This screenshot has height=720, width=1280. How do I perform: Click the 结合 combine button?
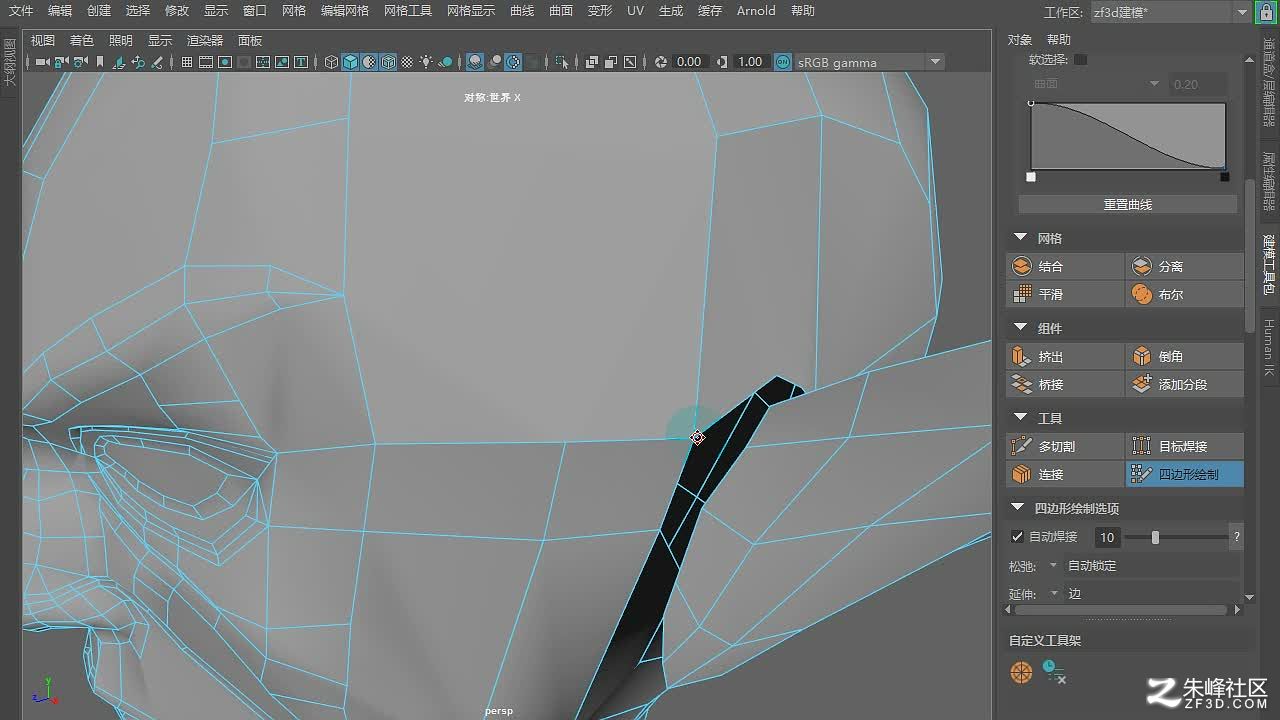(1065, 267)
